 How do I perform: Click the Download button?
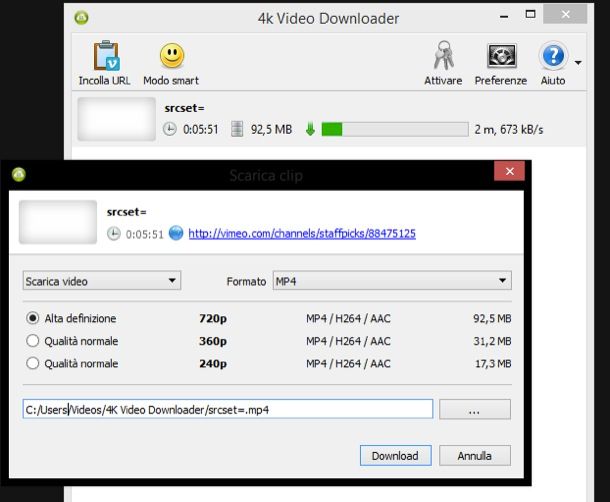coord(396,455)
